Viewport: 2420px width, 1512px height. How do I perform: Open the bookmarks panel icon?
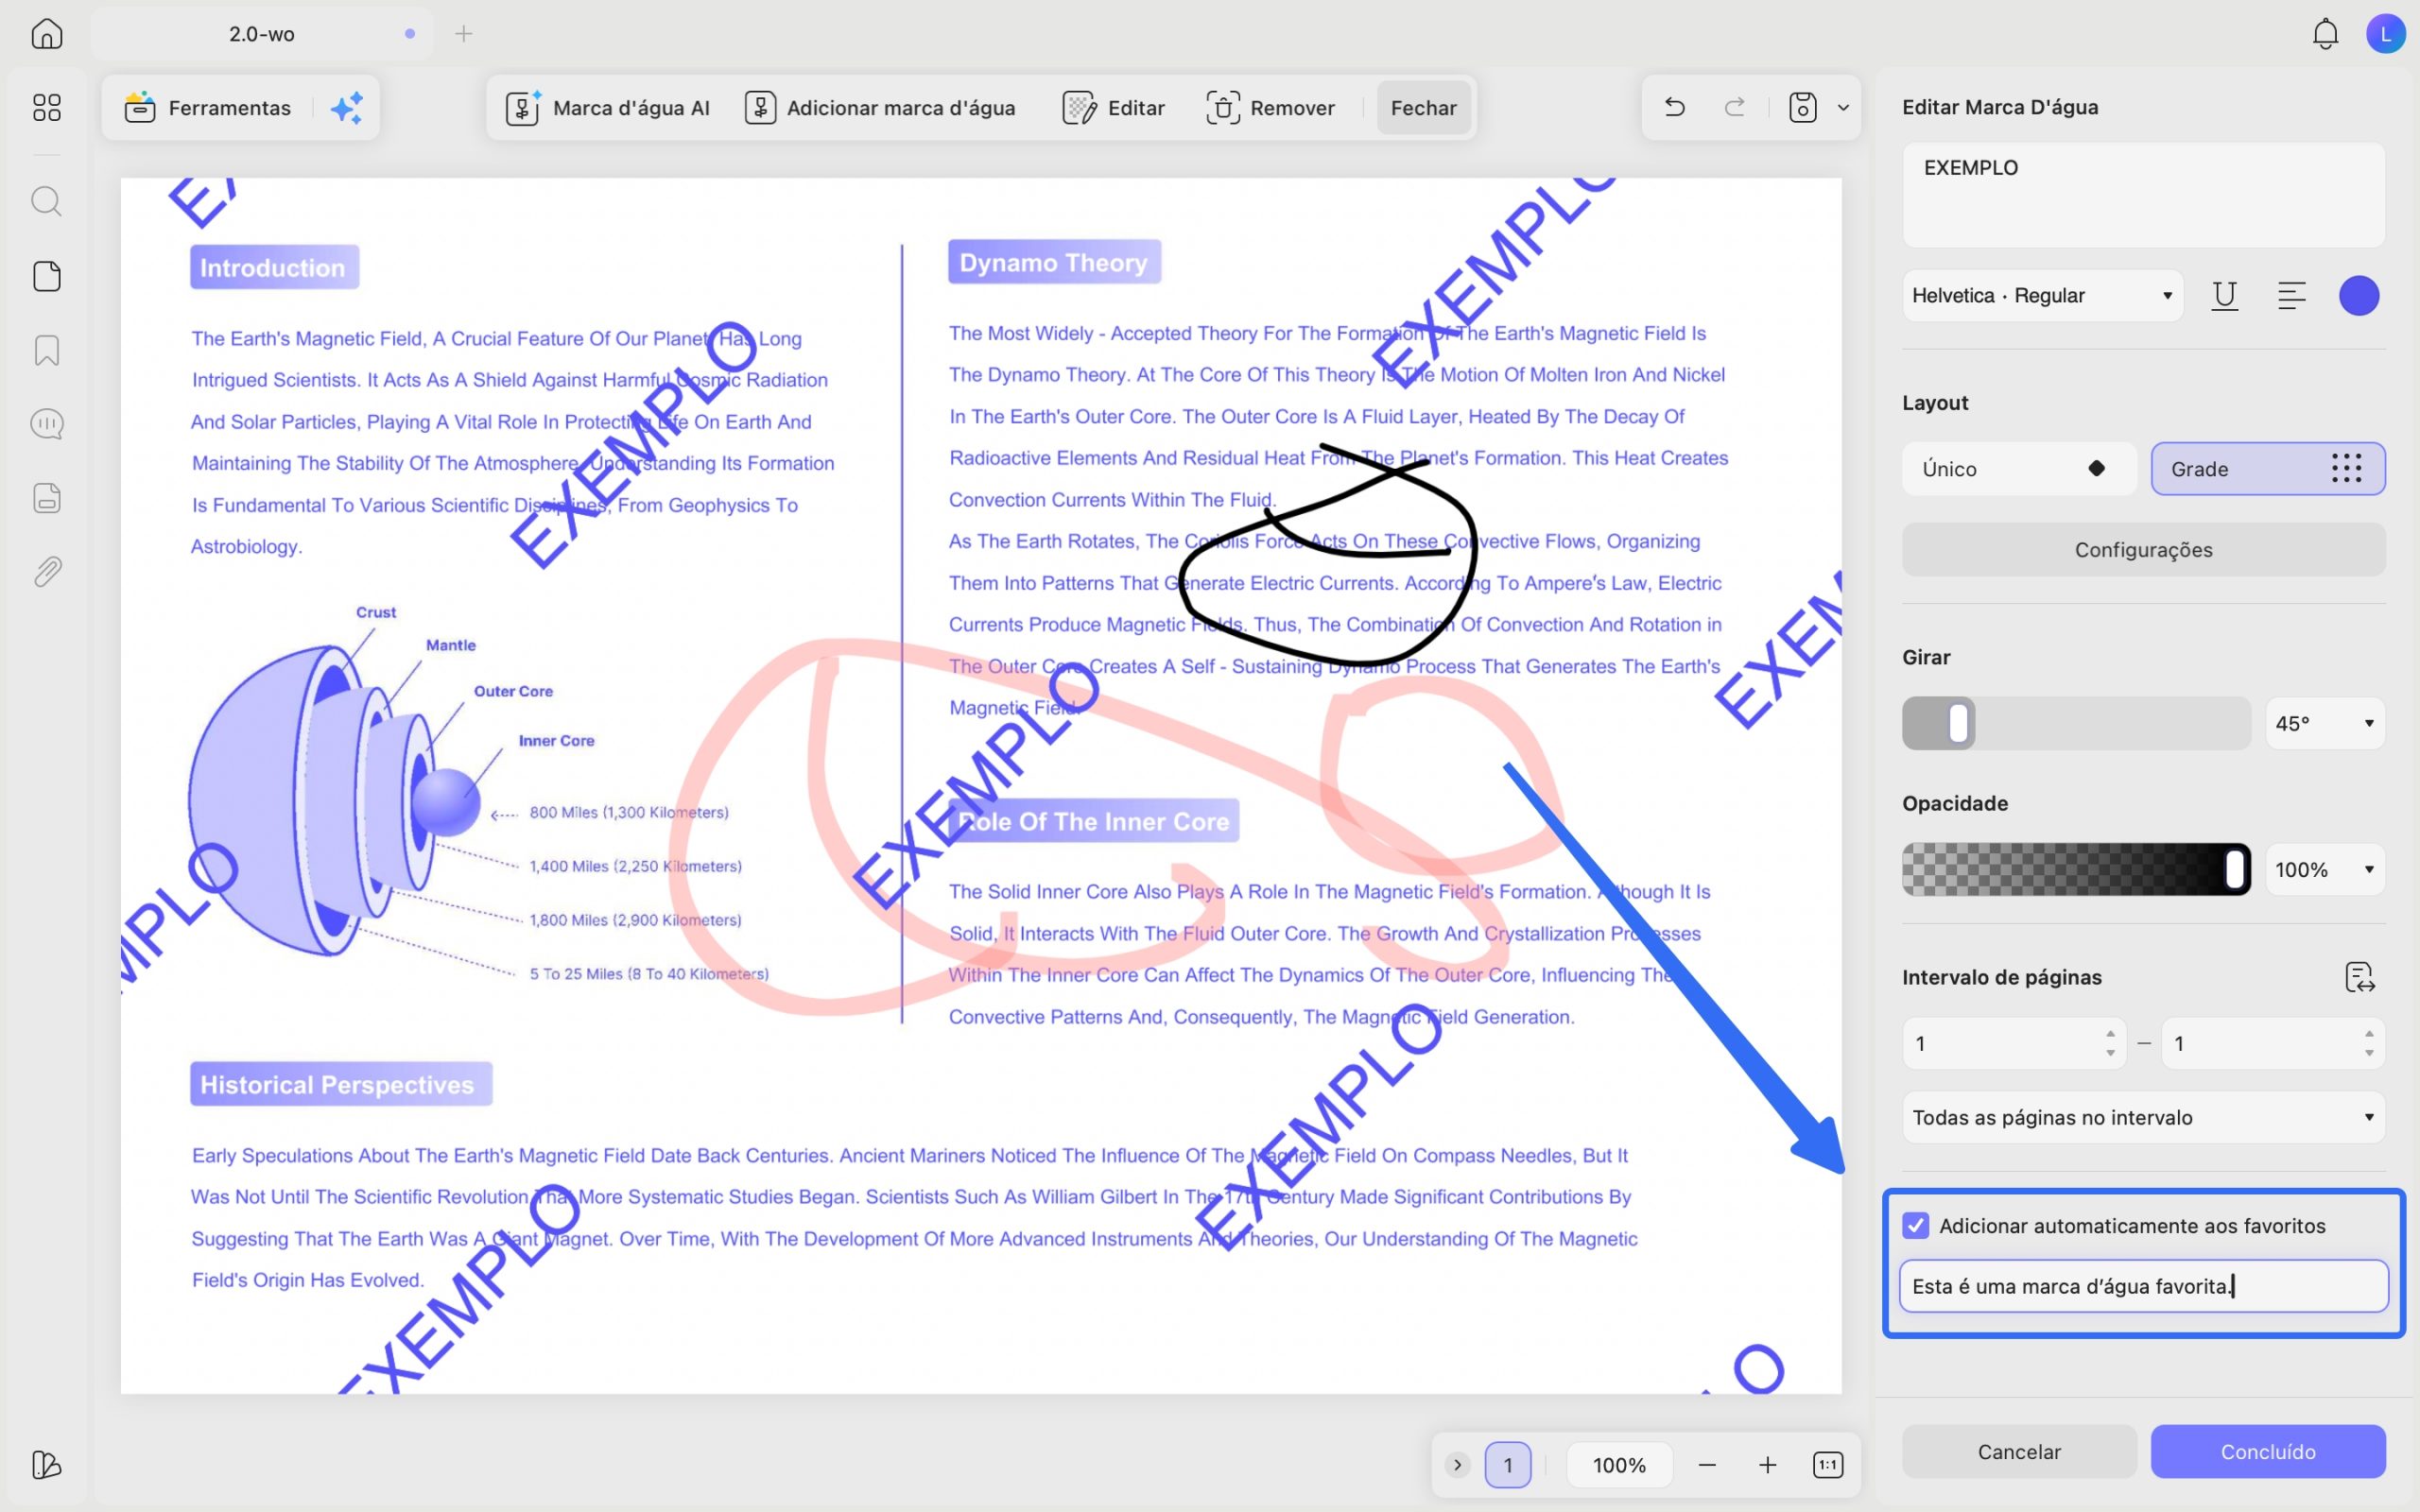pos(47,350)
